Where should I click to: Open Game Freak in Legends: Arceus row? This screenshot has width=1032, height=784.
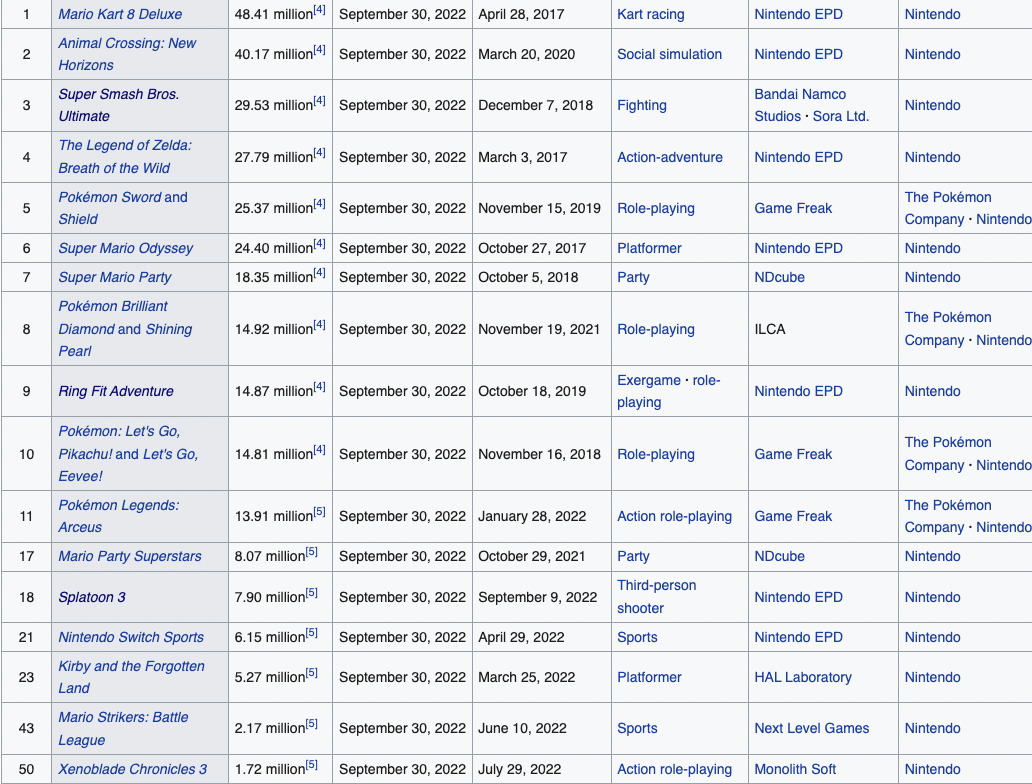coord(793,516)
